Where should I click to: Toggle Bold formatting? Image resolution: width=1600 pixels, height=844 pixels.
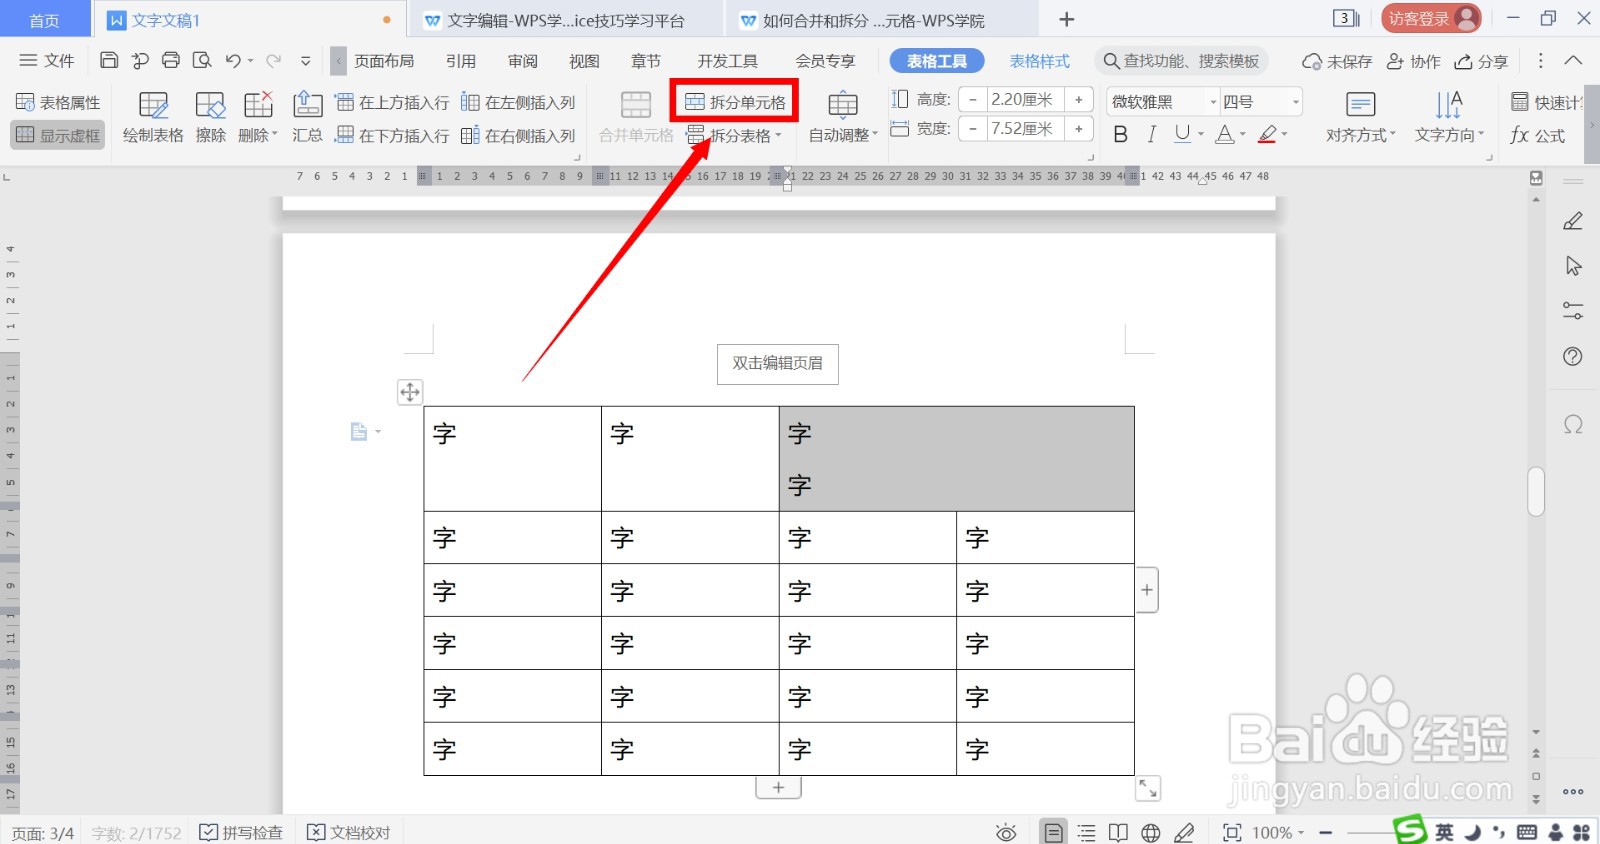1120,134
